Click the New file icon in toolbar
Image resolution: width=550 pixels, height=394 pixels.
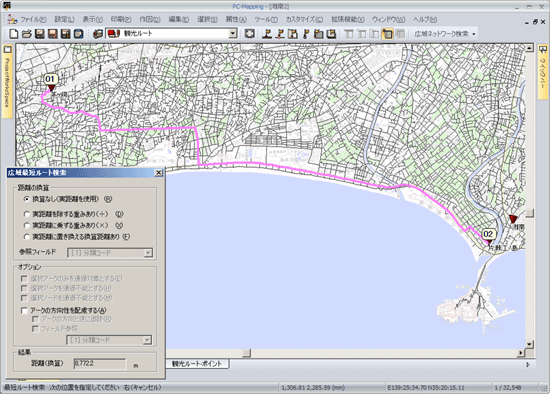tap(13, 34)
